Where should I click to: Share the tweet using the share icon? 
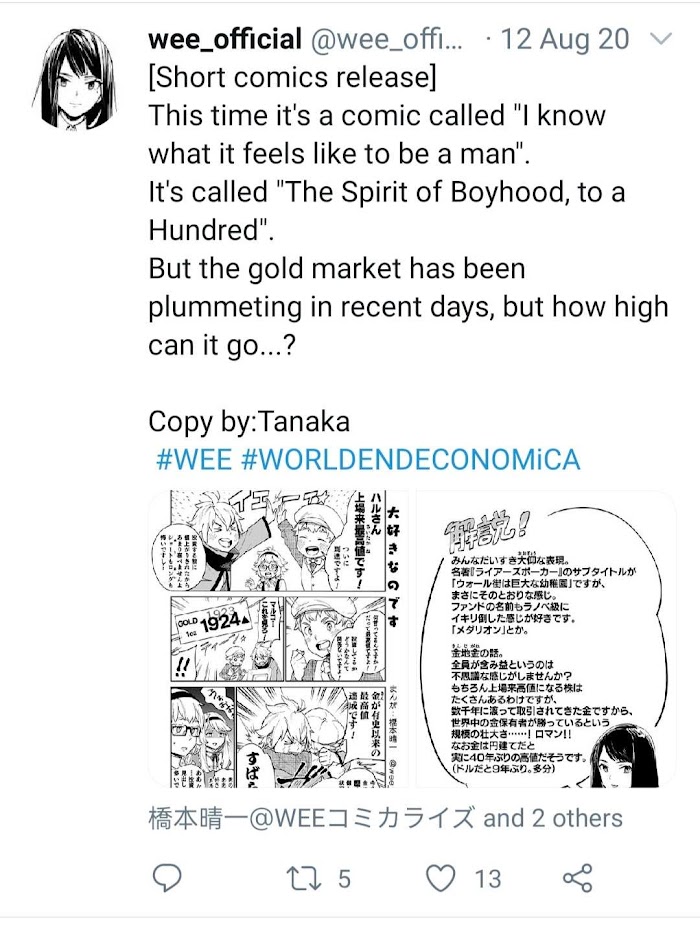point(578,878)
